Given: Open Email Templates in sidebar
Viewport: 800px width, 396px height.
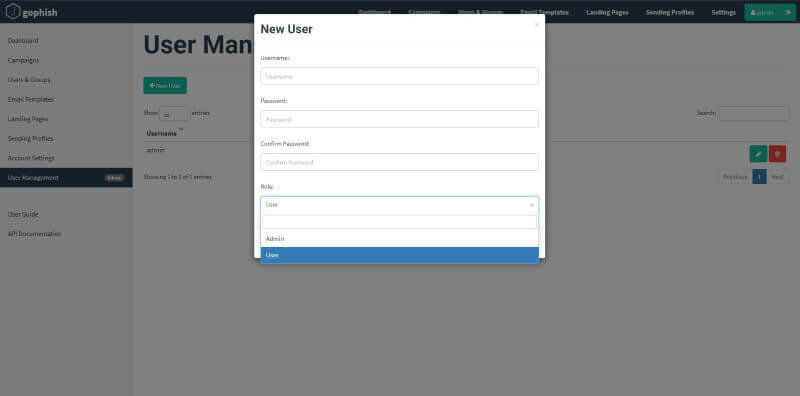Looking at the screenshot, I should point(31,100).
